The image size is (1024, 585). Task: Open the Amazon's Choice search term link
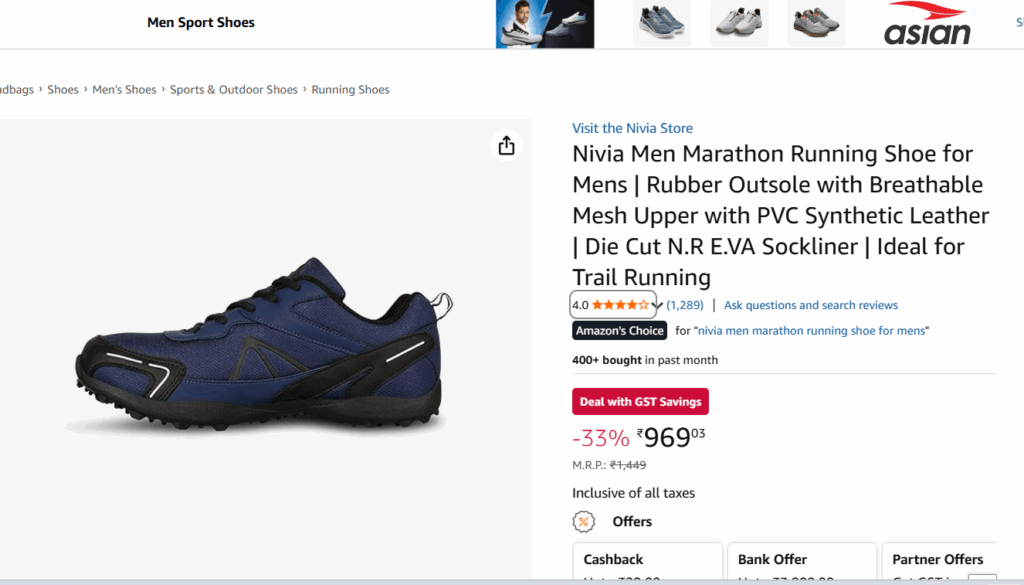pyautogui.click(x=812, y=331)
